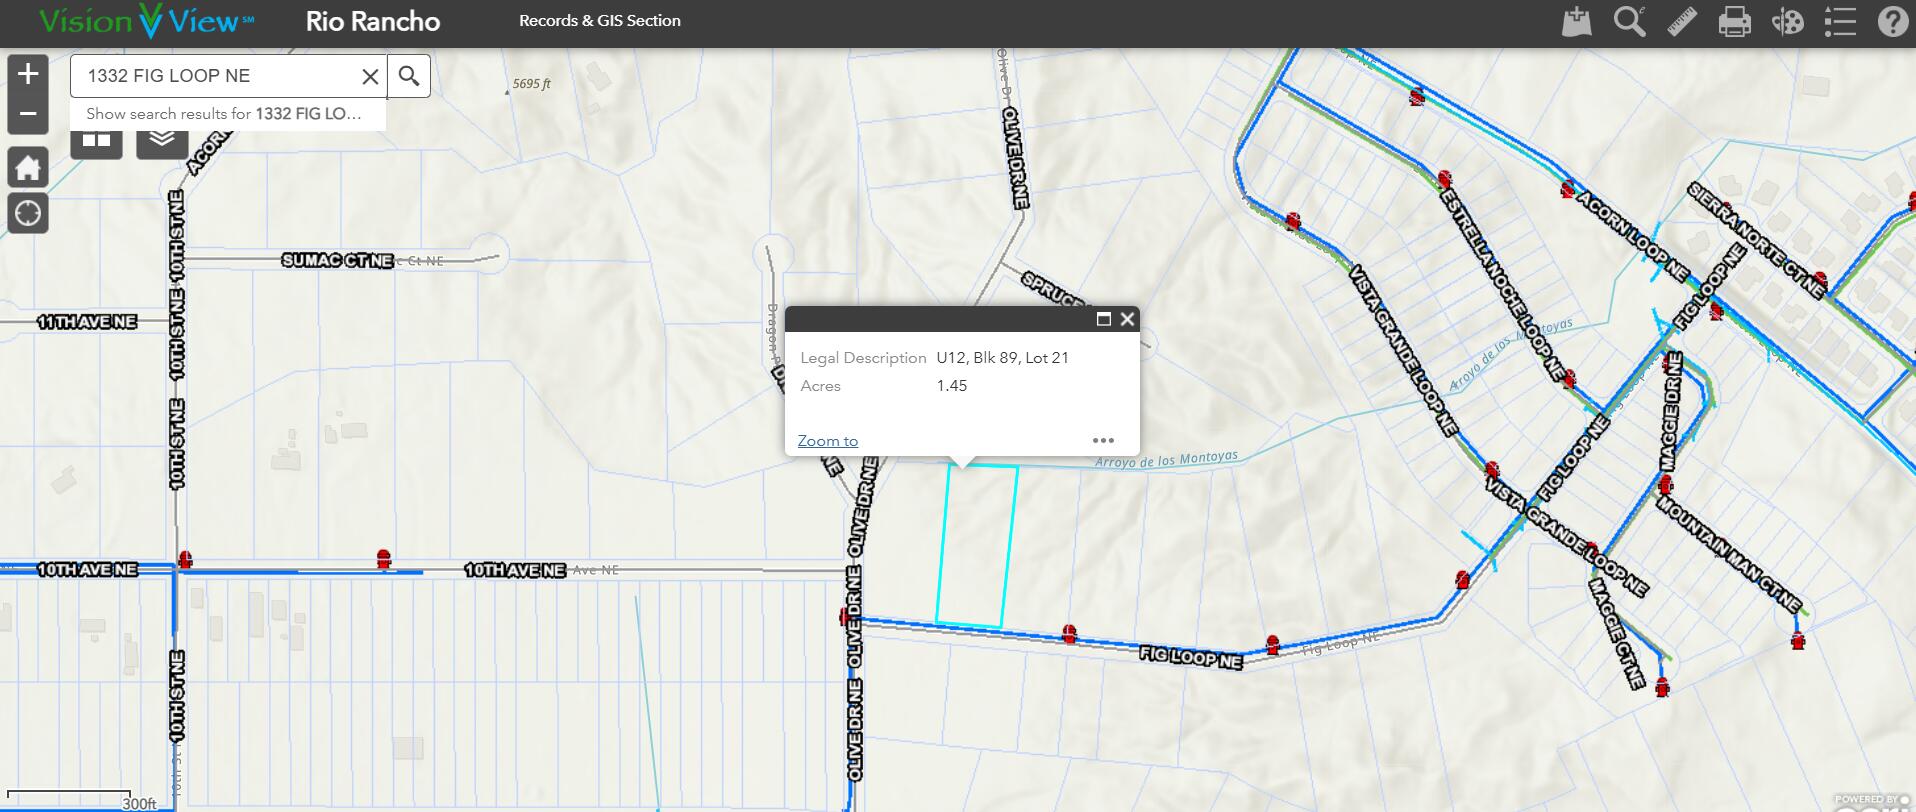Viewport: 1916px width, 812px height.
Task: Maximize the parcel info popup
Action: click(x=1104, y=319)
